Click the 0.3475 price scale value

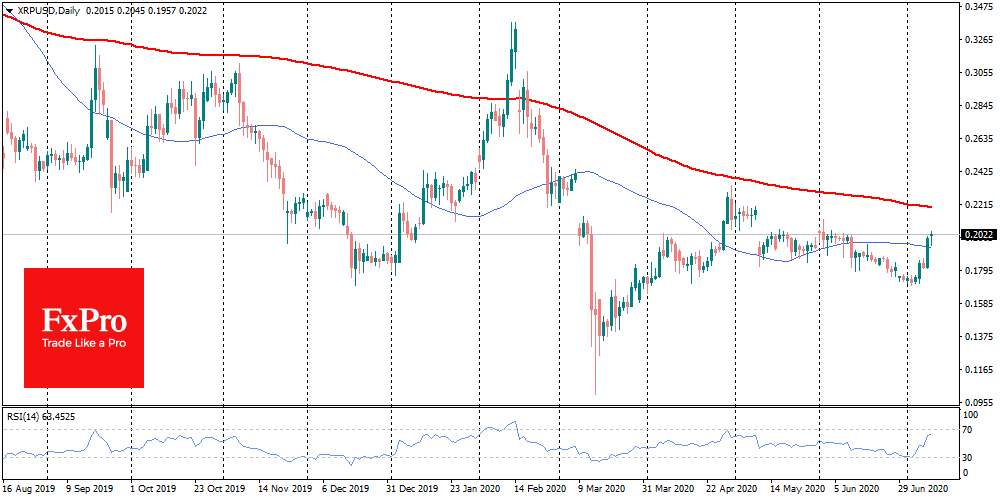[x=980, y=6]
